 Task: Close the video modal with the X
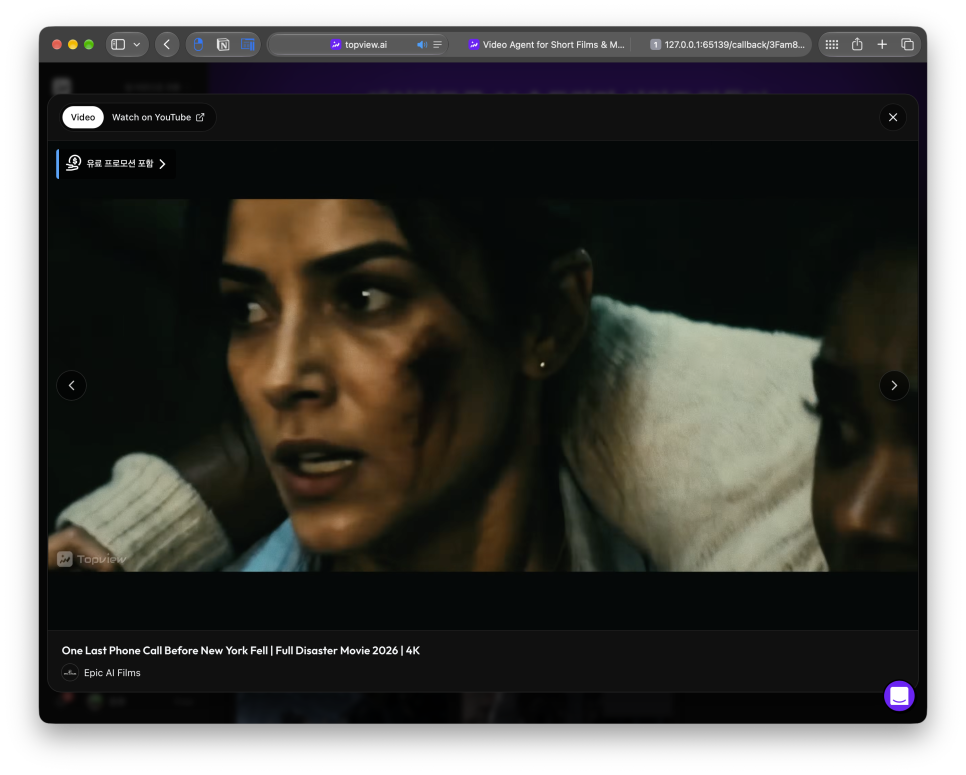pyautogui.click(x=893, y=117)
